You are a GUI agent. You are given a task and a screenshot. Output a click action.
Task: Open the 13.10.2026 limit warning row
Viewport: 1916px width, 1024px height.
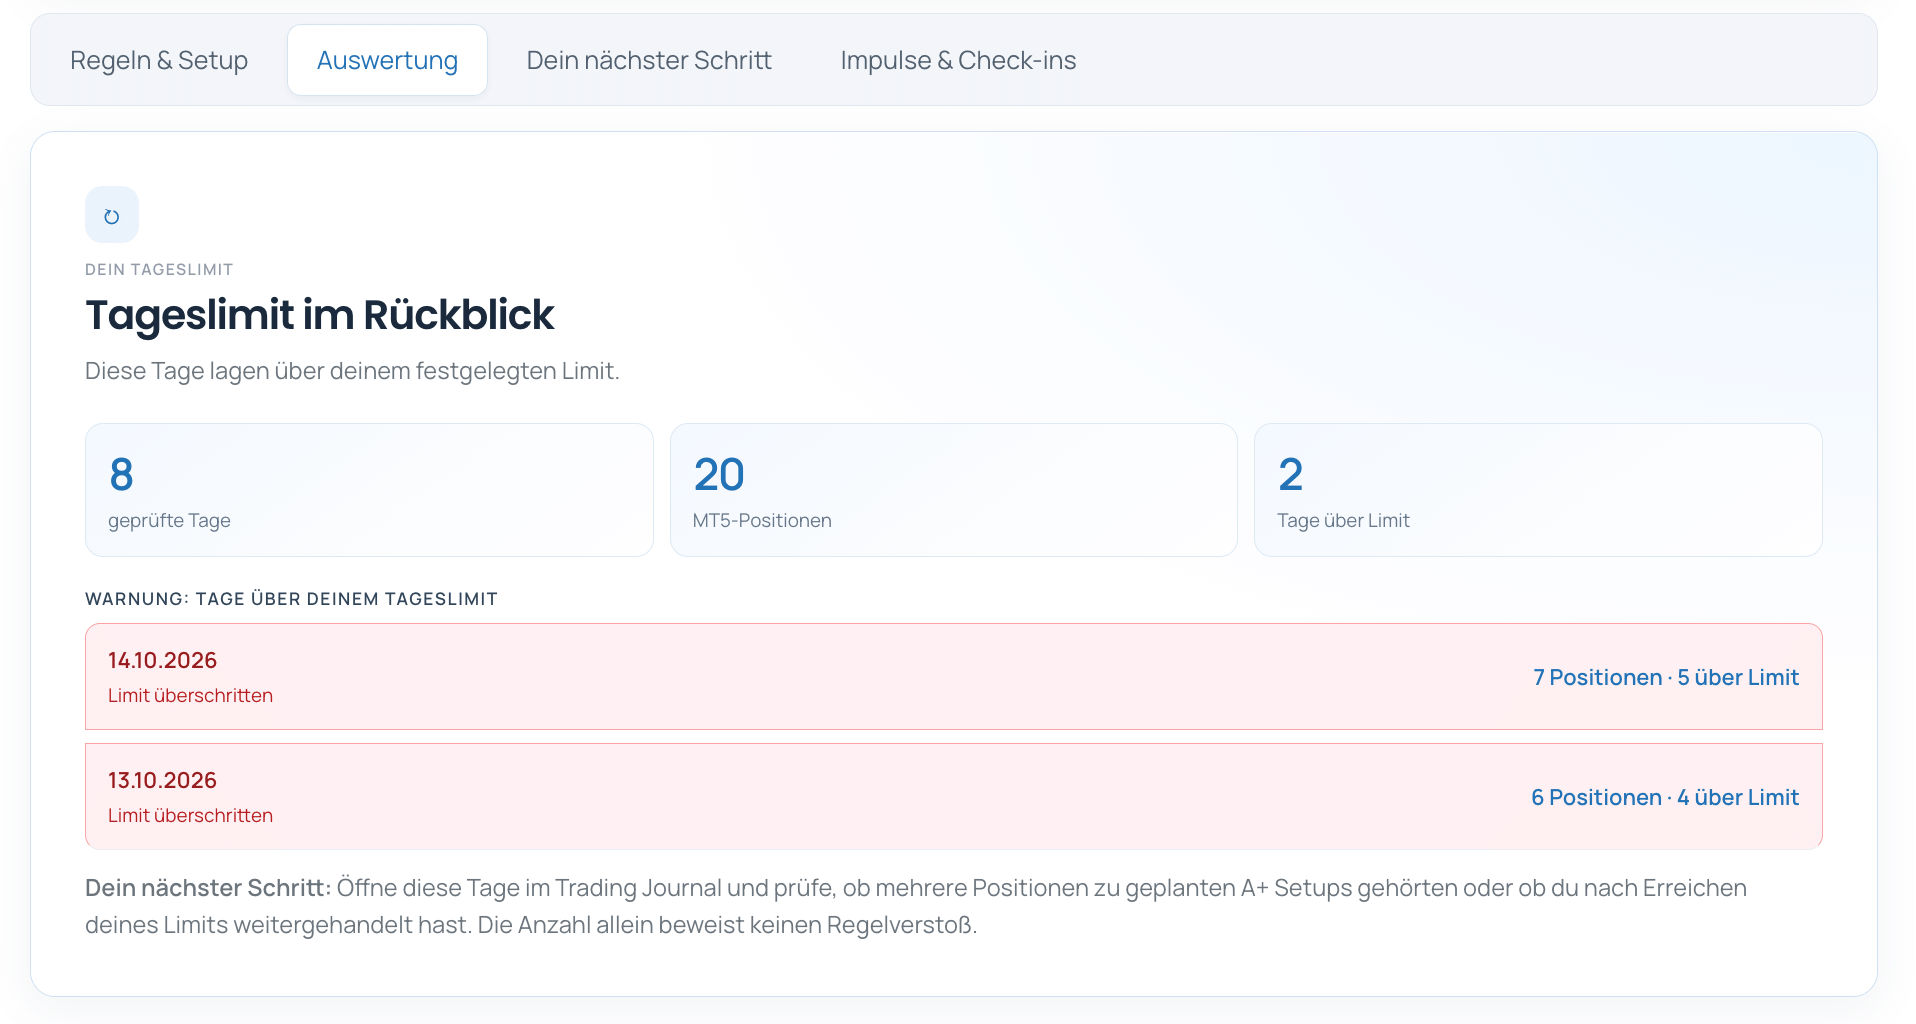(x=954, y=797)
